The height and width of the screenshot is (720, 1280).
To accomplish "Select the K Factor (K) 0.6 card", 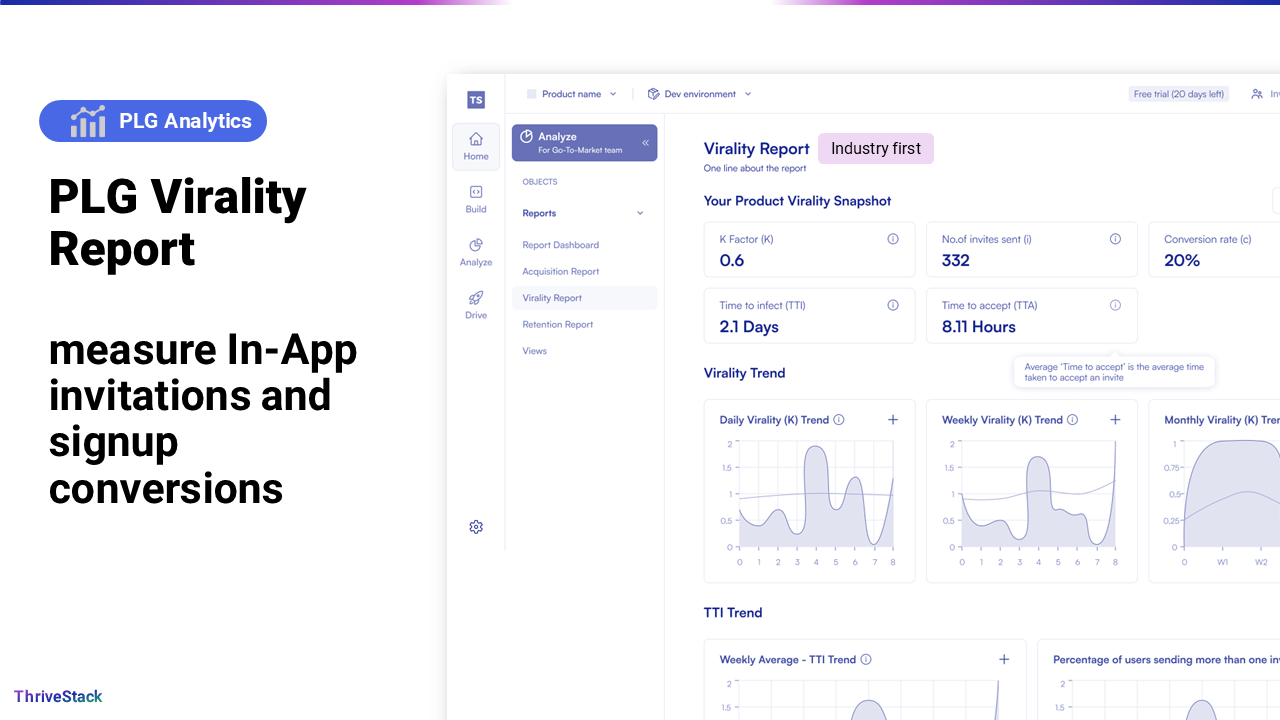I will [809, 250].
